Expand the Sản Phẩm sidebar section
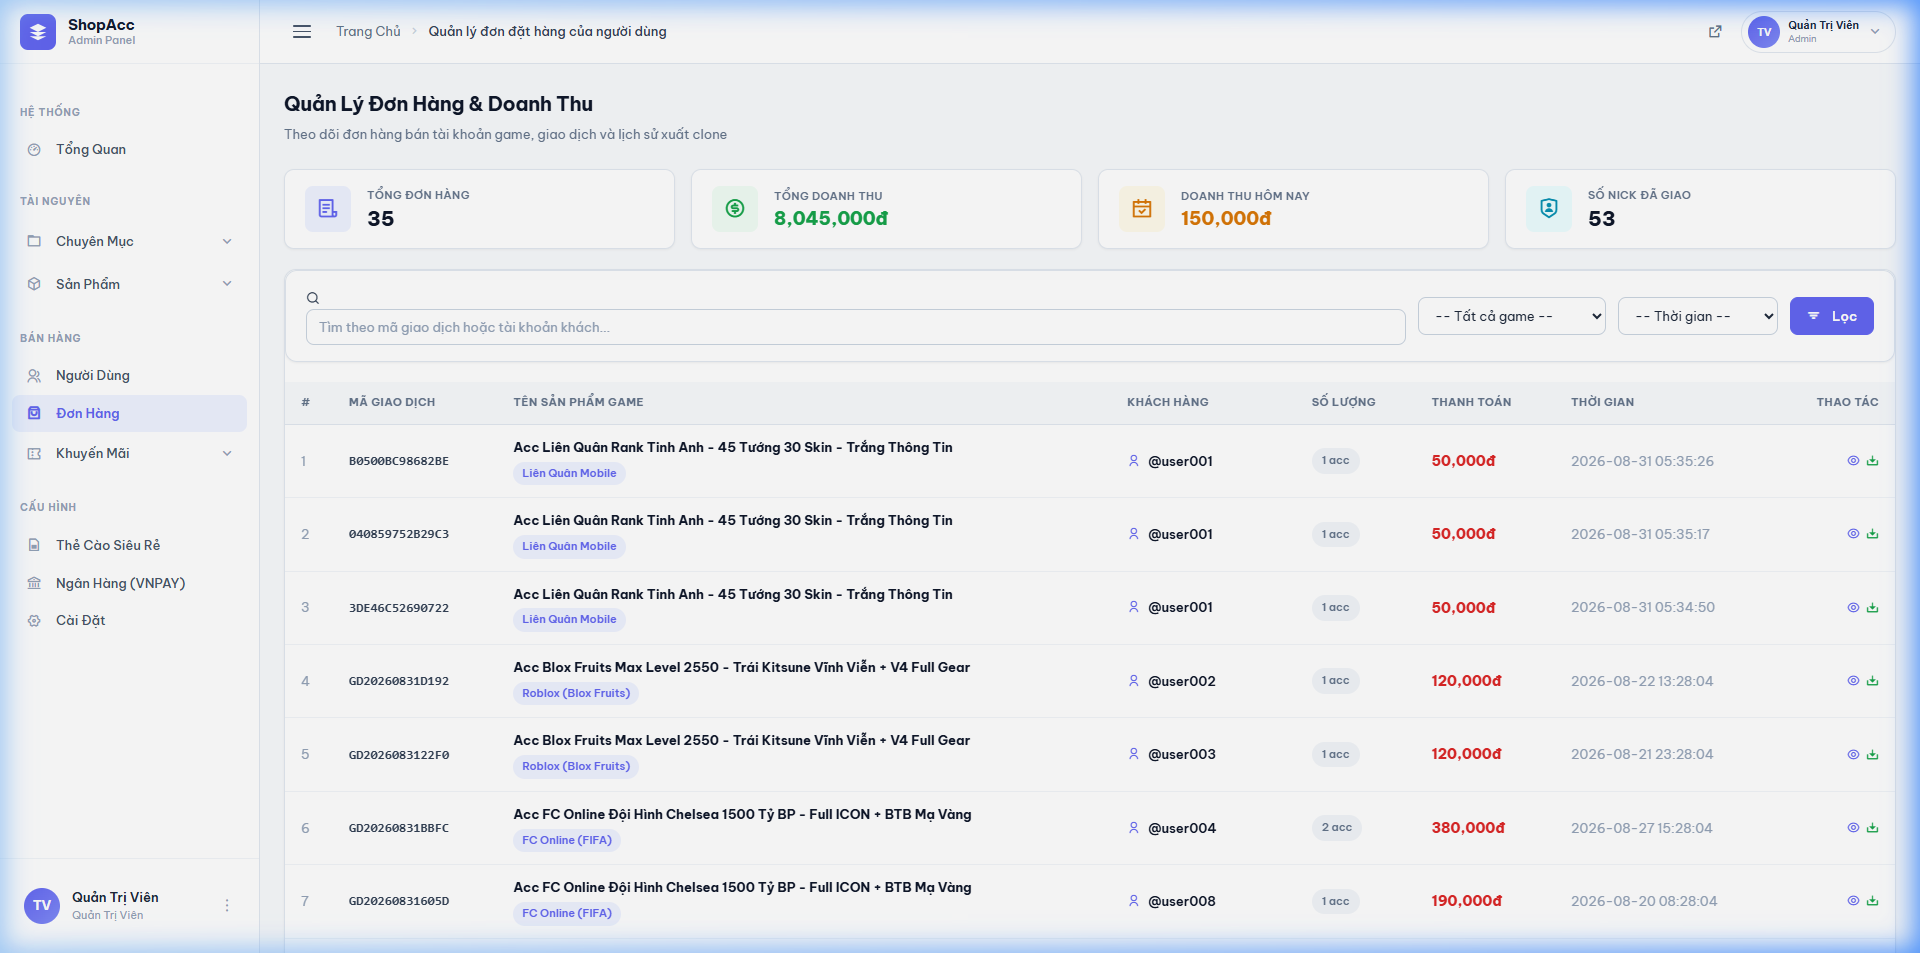 [x=129, y=284]
